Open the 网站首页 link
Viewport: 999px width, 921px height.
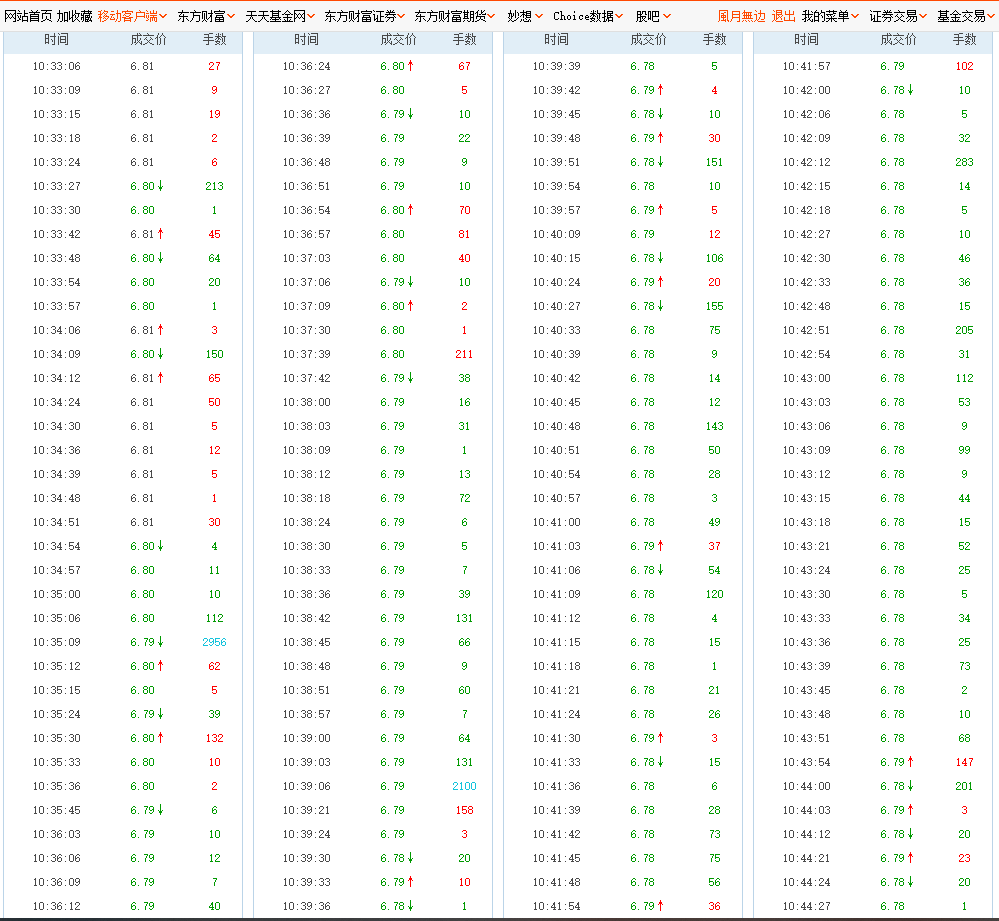coord(28,16)
